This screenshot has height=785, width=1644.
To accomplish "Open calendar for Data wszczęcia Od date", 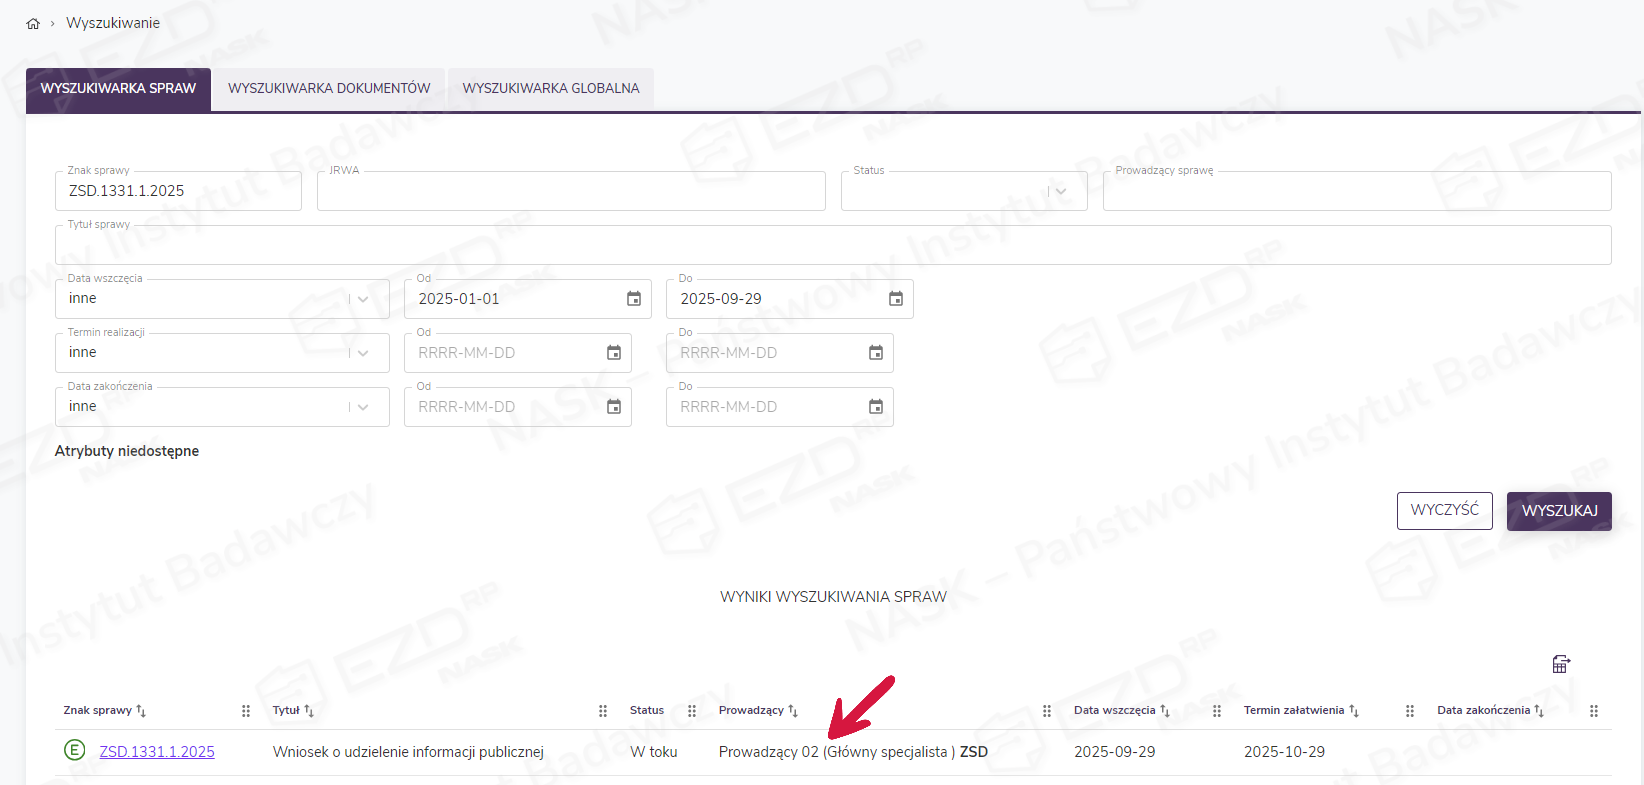I will 633,299.
